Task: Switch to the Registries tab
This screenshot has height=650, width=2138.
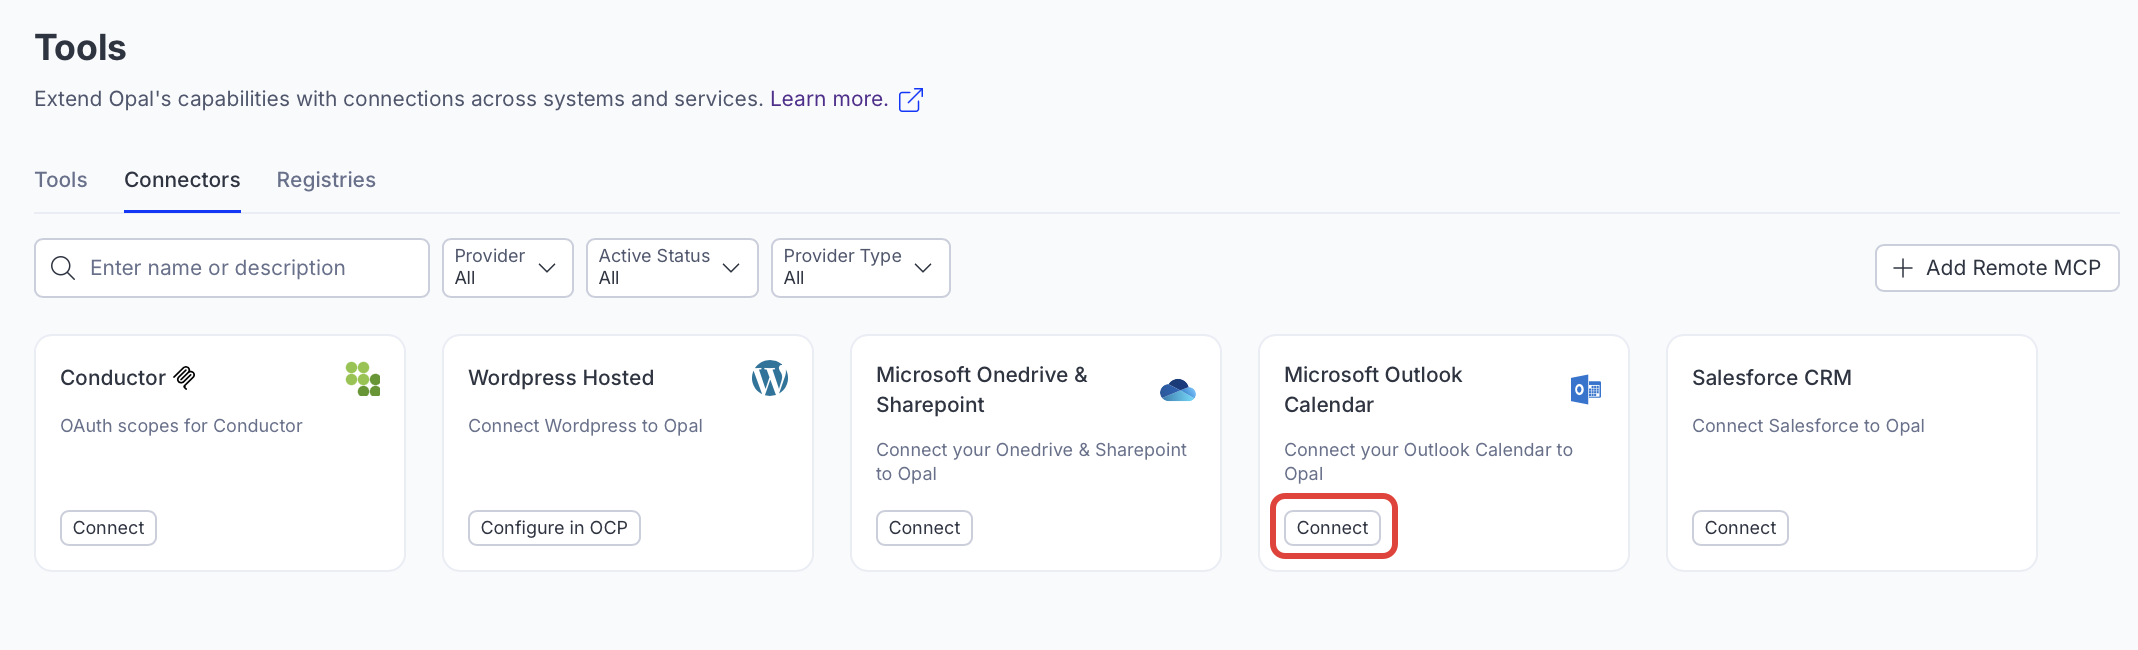Action: (x=326, y=180)
